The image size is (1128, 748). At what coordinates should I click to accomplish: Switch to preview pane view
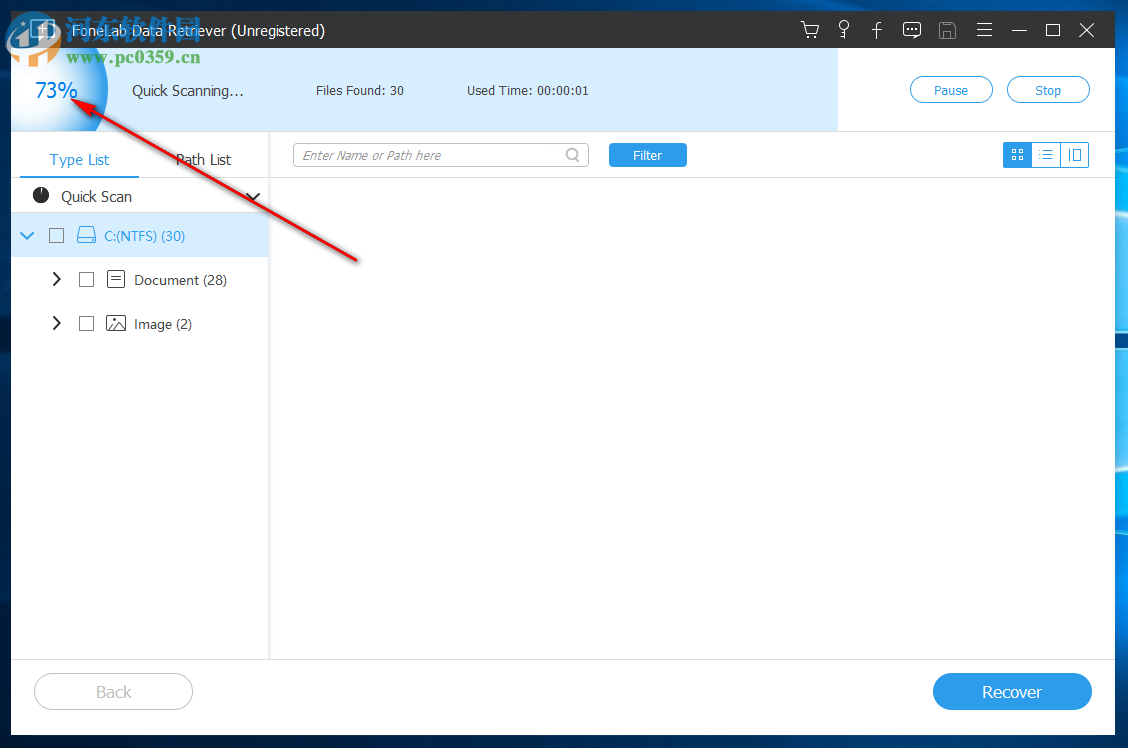click(x=1074, y=155)
